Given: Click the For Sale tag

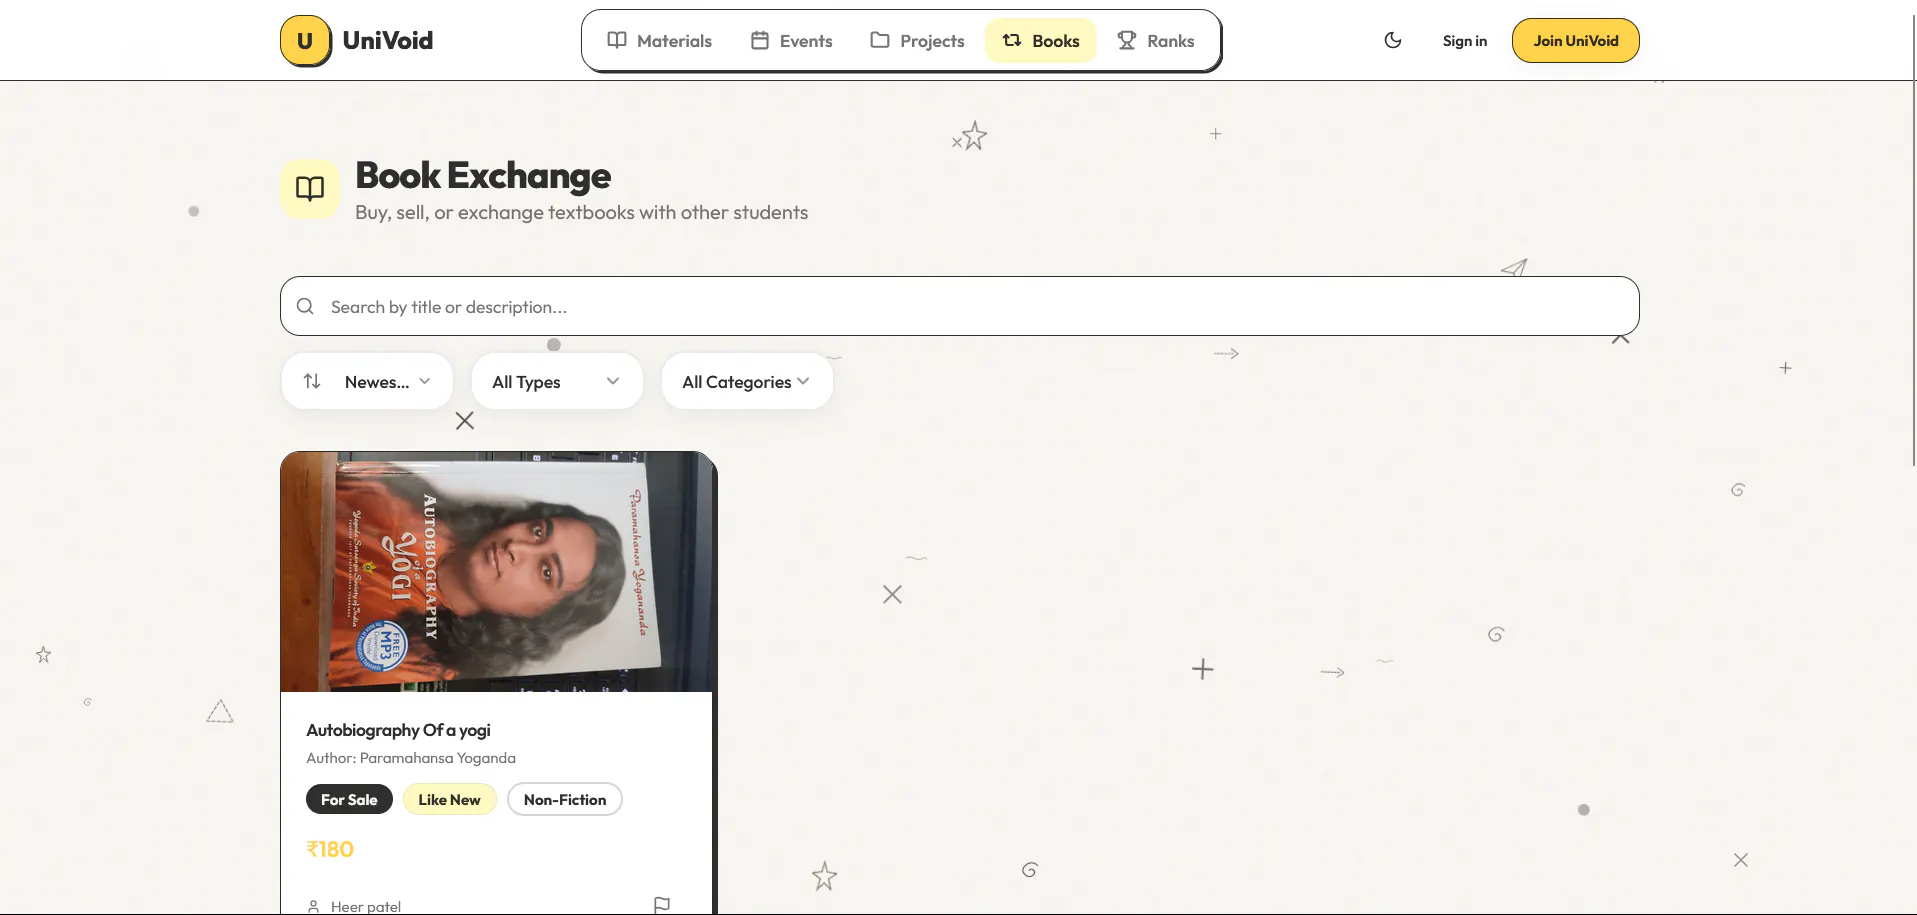Looking at the screenshot, I should pyautogui.click(x=349, y=799).
